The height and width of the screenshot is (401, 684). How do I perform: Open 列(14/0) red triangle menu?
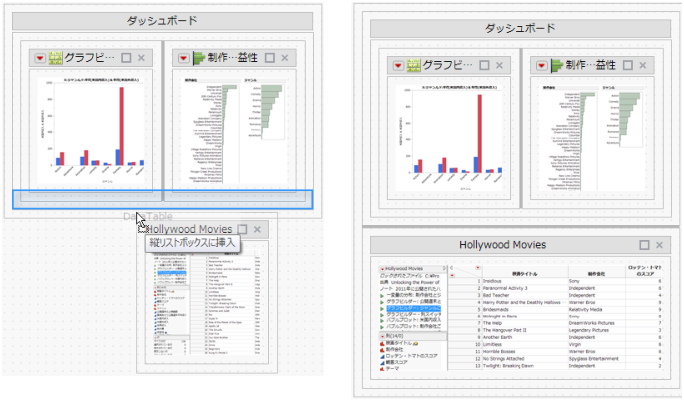coord(383,336)
